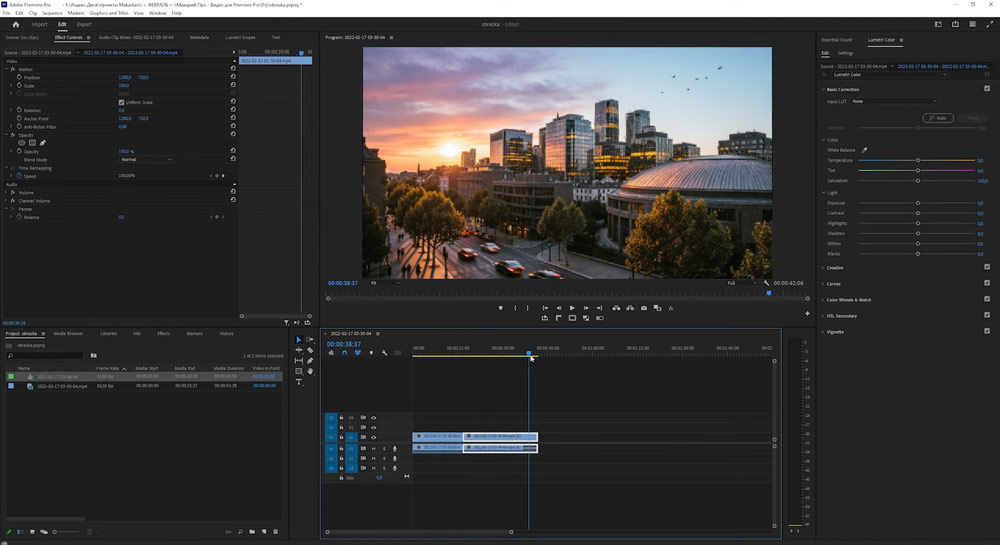
Task: Select the Rectangle tool in the tools panel
Action: [x=299, y=371]
